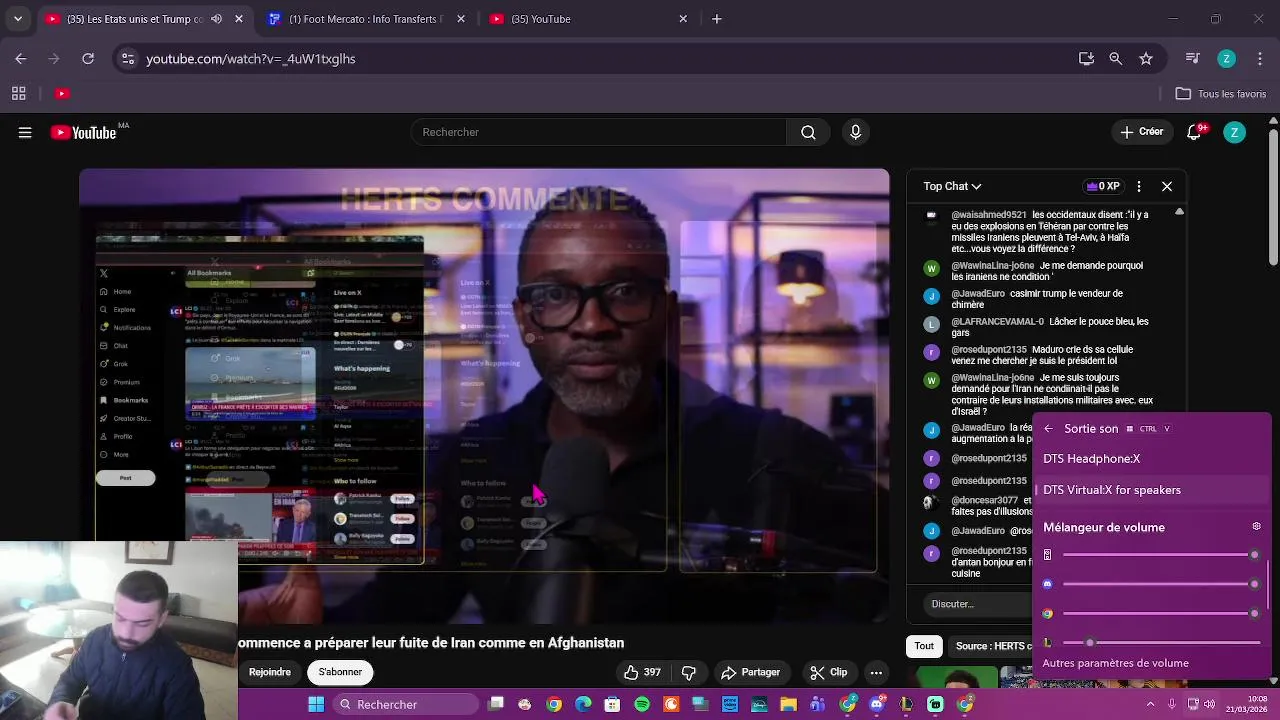Mute Discord in the volume mixer
Viewport: 1280px width, 720px height.
(x=1048, y=584)
